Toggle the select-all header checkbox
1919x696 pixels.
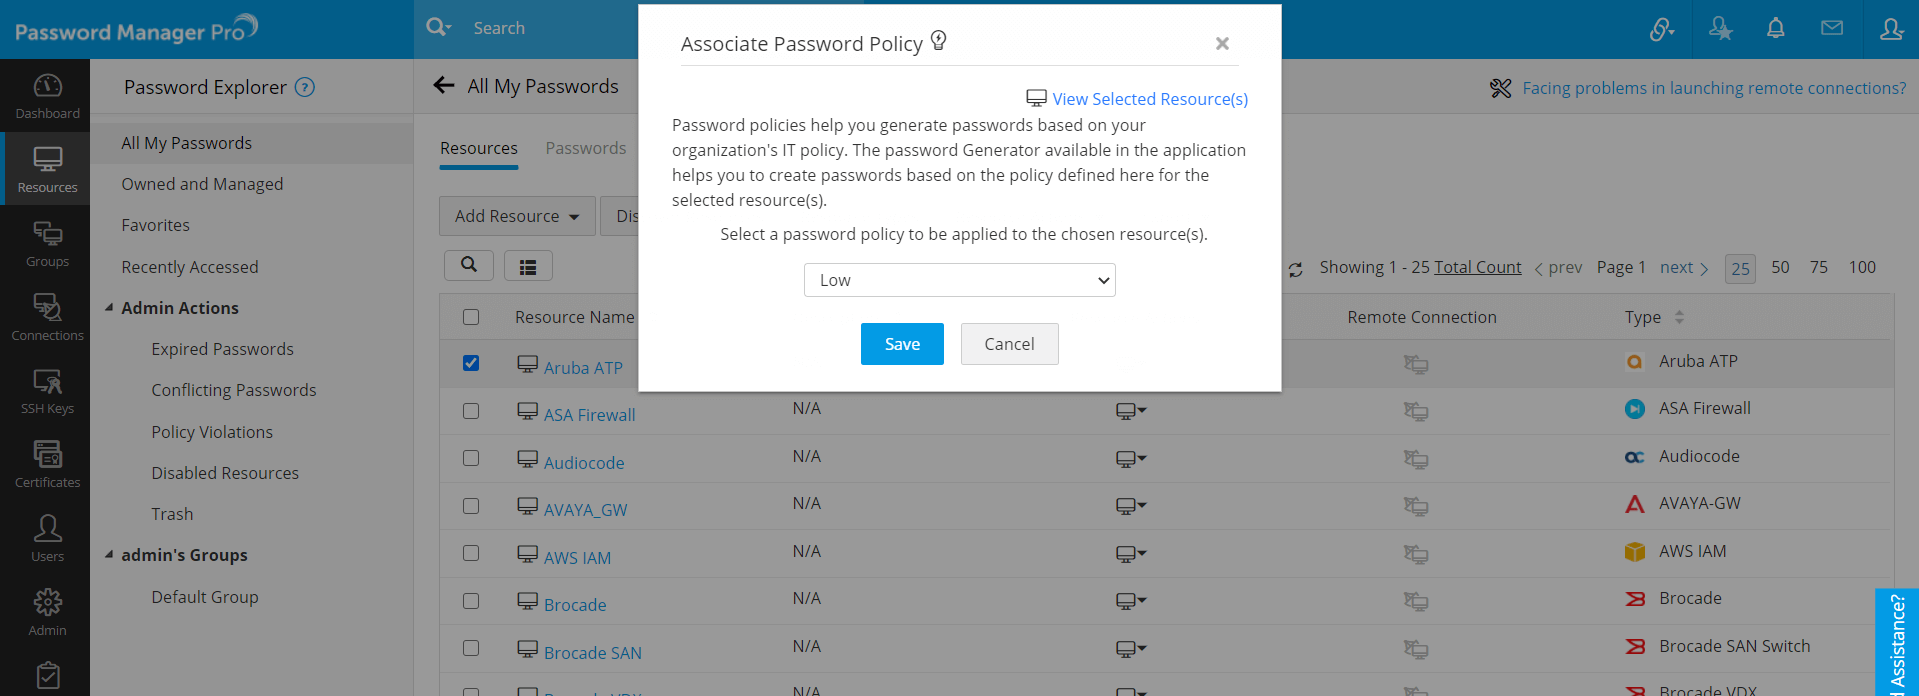tap(471, 317)
